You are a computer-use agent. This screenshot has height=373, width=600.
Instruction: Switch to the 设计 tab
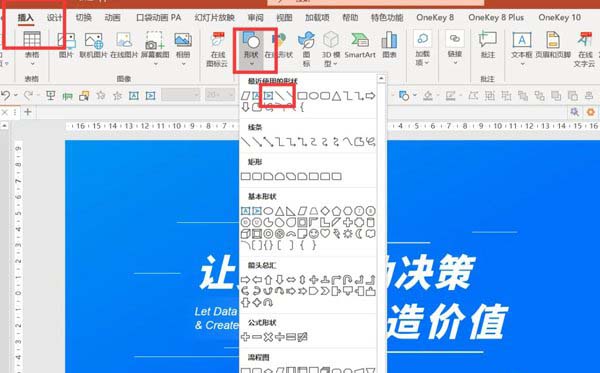[x=55, y=18]
